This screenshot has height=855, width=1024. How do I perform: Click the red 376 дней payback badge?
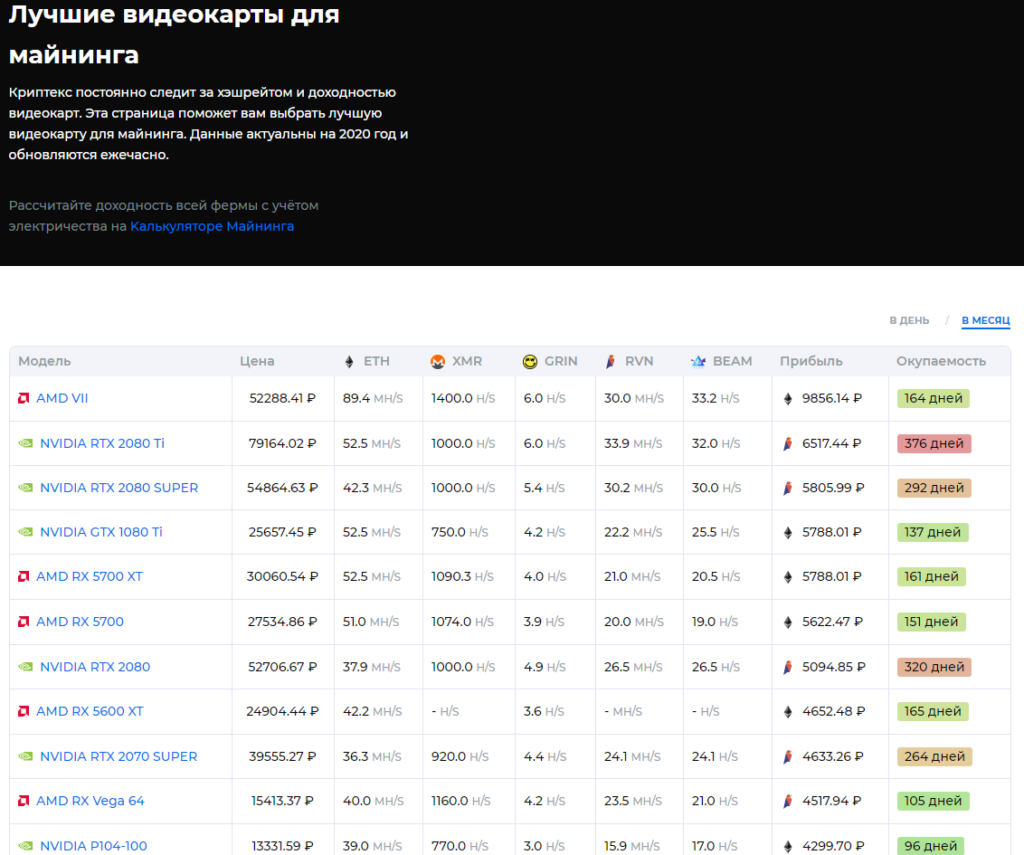click(x=933, y=443)
